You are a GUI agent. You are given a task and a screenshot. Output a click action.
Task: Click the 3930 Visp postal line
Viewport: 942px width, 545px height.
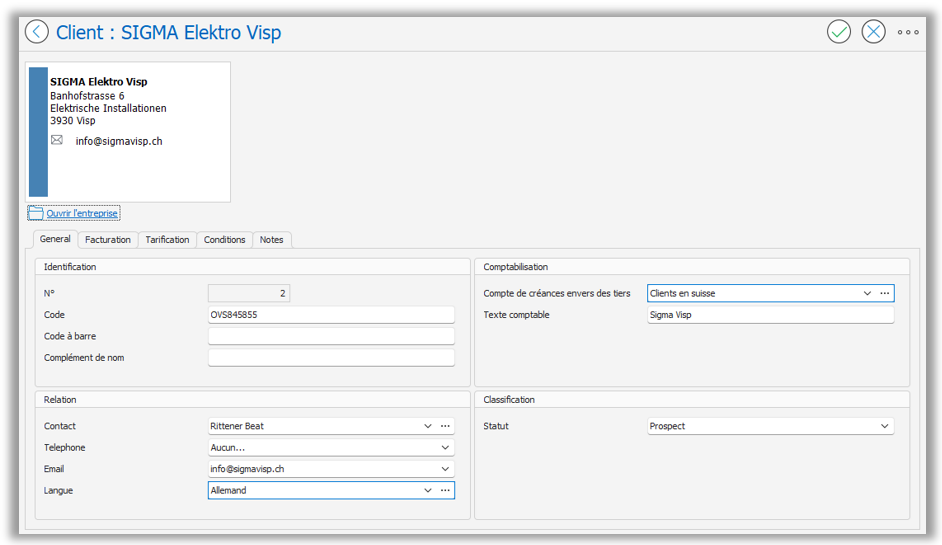[x=73, y=120]
